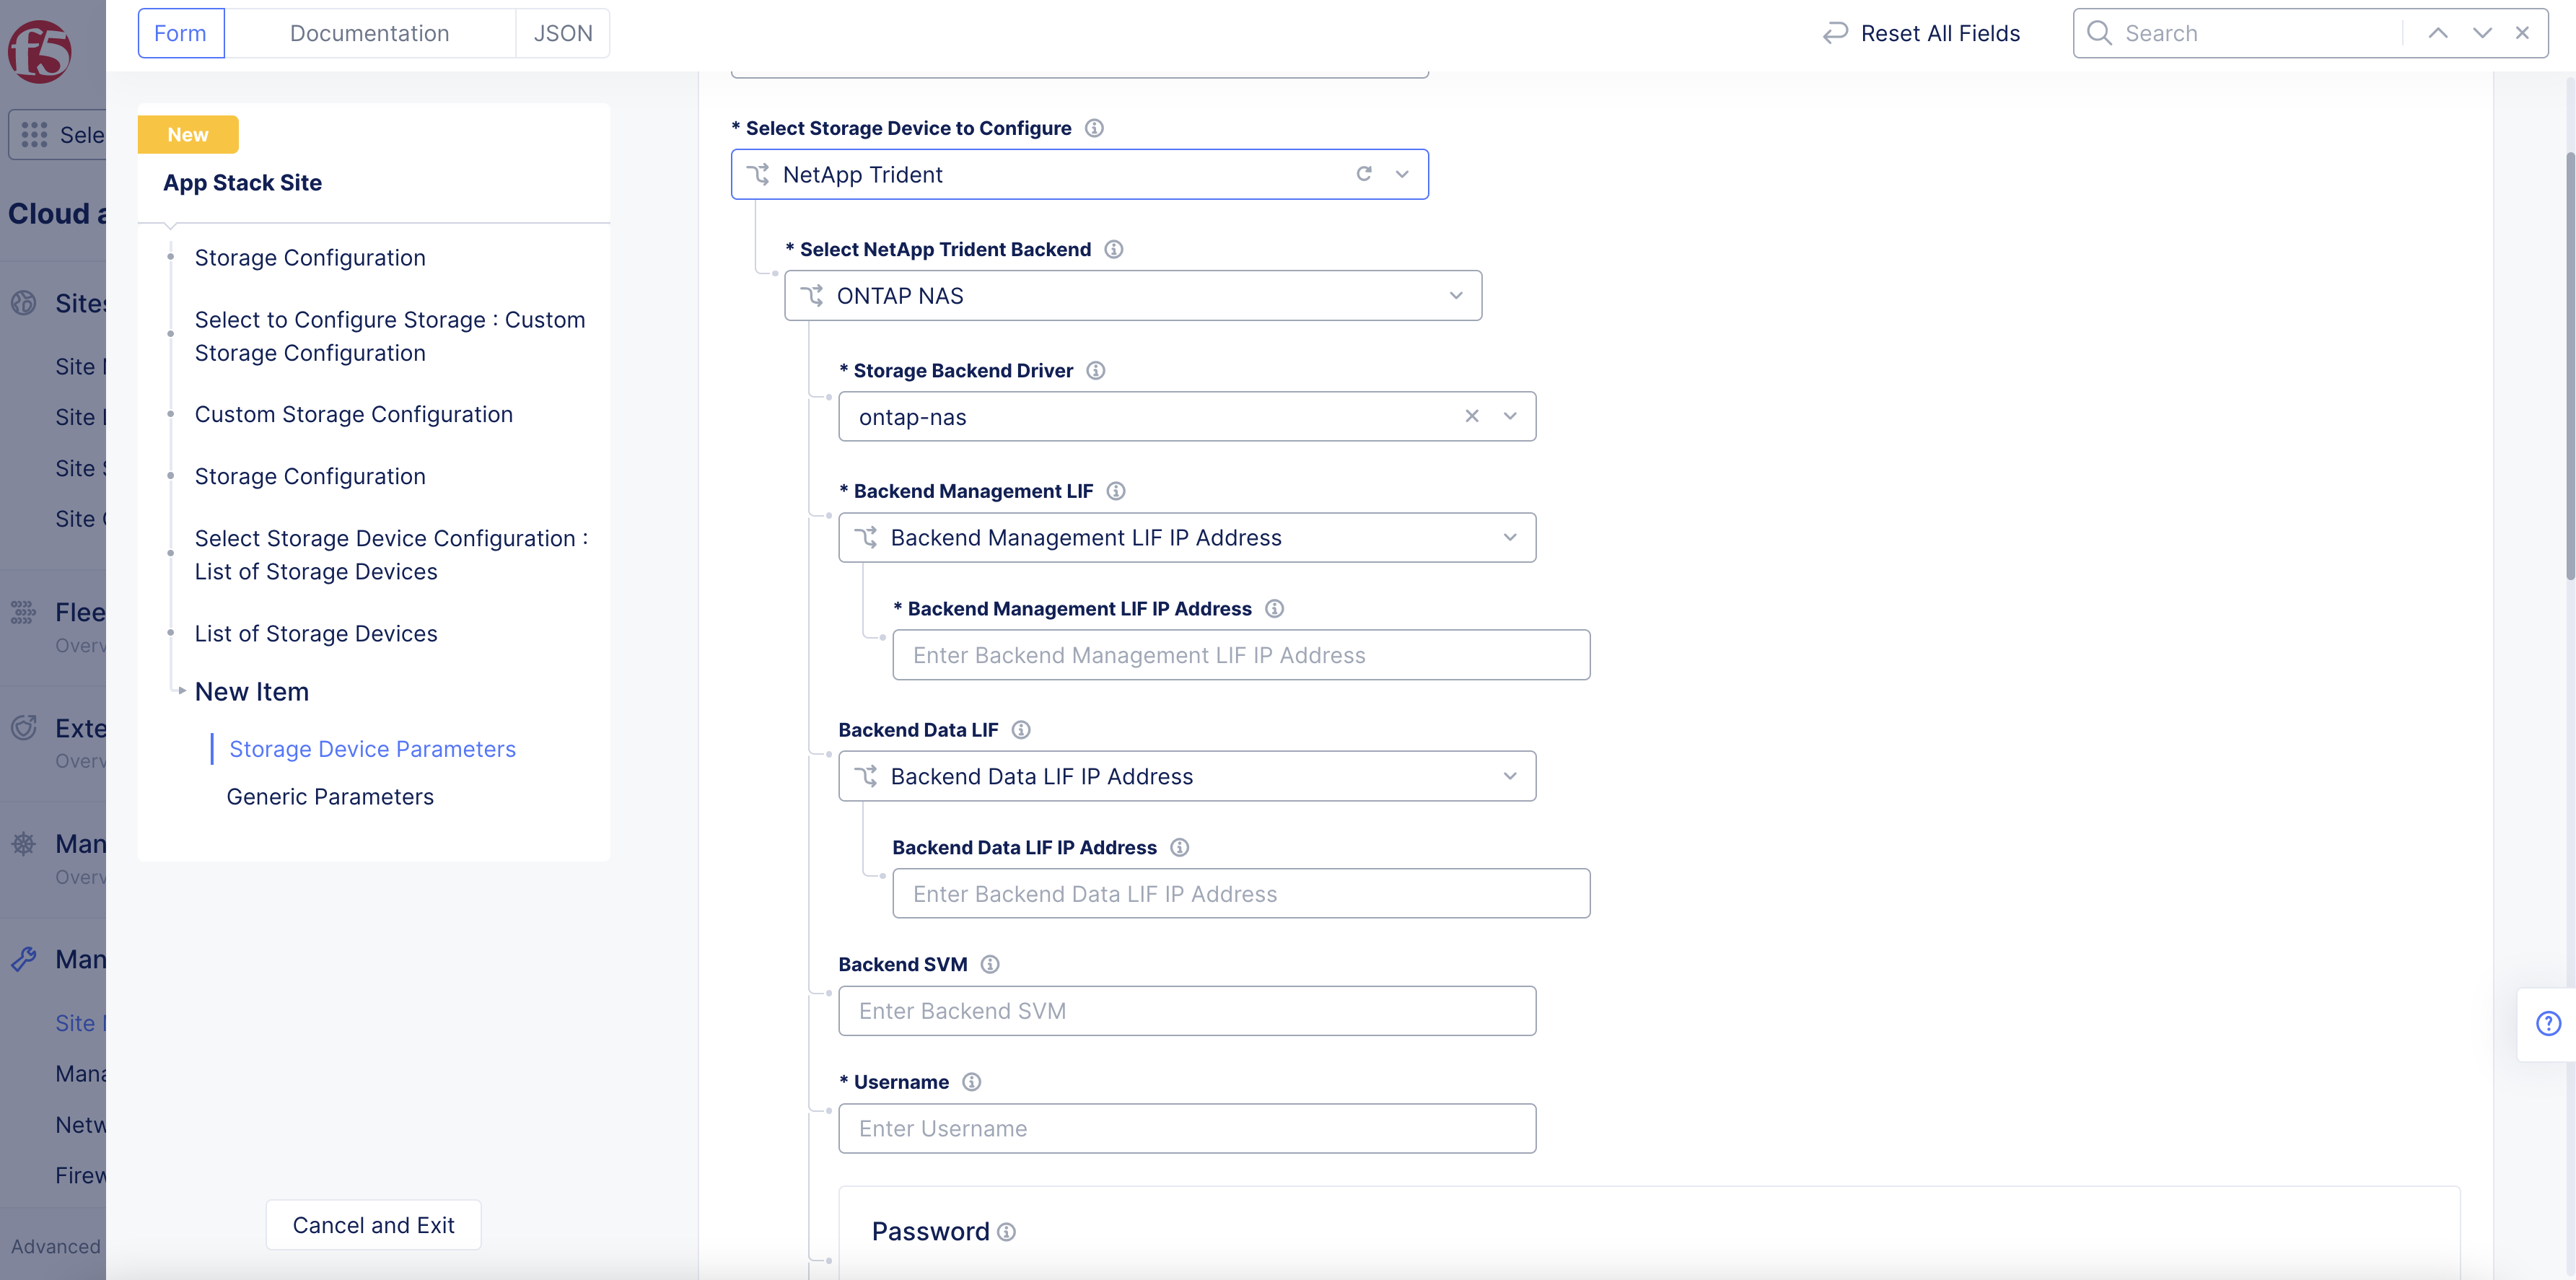The image size is (2576, 1280).
Task: Select Generic Parameters in the outline
Action: click(330, 797)
